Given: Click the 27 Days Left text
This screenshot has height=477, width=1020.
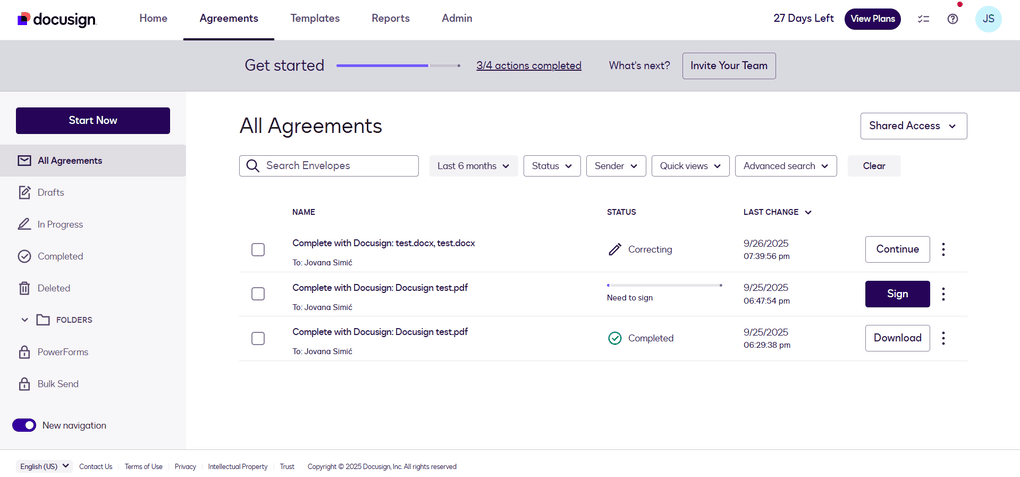Looking at the screenshot, I should pyautogui.click(x=803, y=19).
